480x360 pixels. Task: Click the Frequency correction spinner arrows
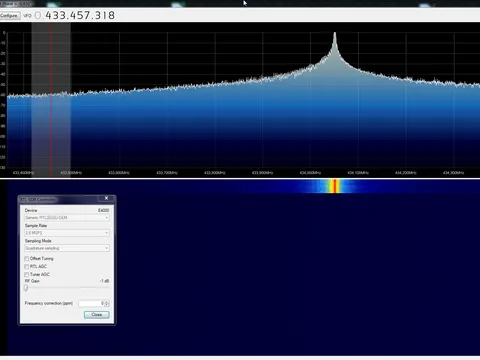coord(107,303)
